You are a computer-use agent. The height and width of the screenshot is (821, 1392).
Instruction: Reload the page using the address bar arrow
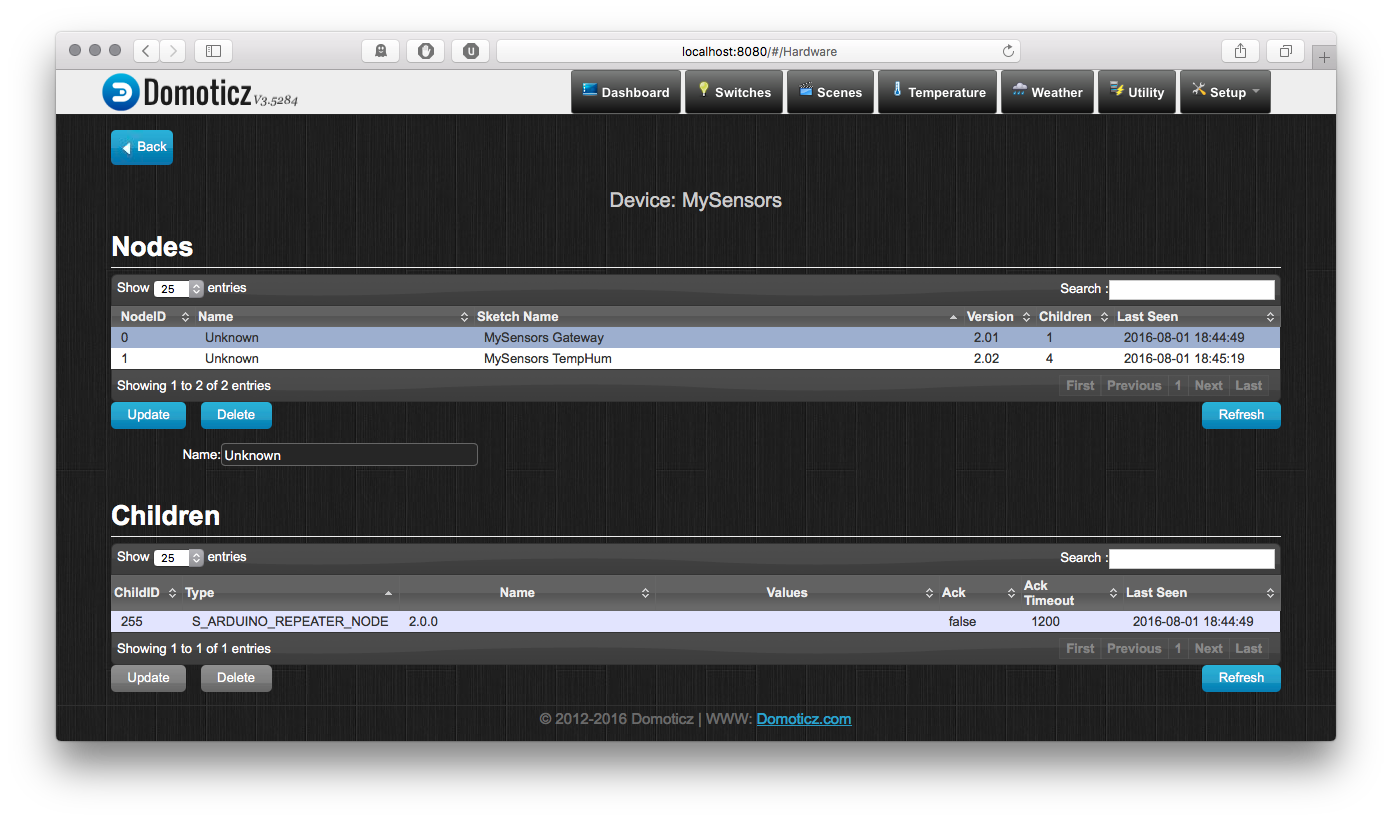pyautogui.click(x=1008, y=51)
